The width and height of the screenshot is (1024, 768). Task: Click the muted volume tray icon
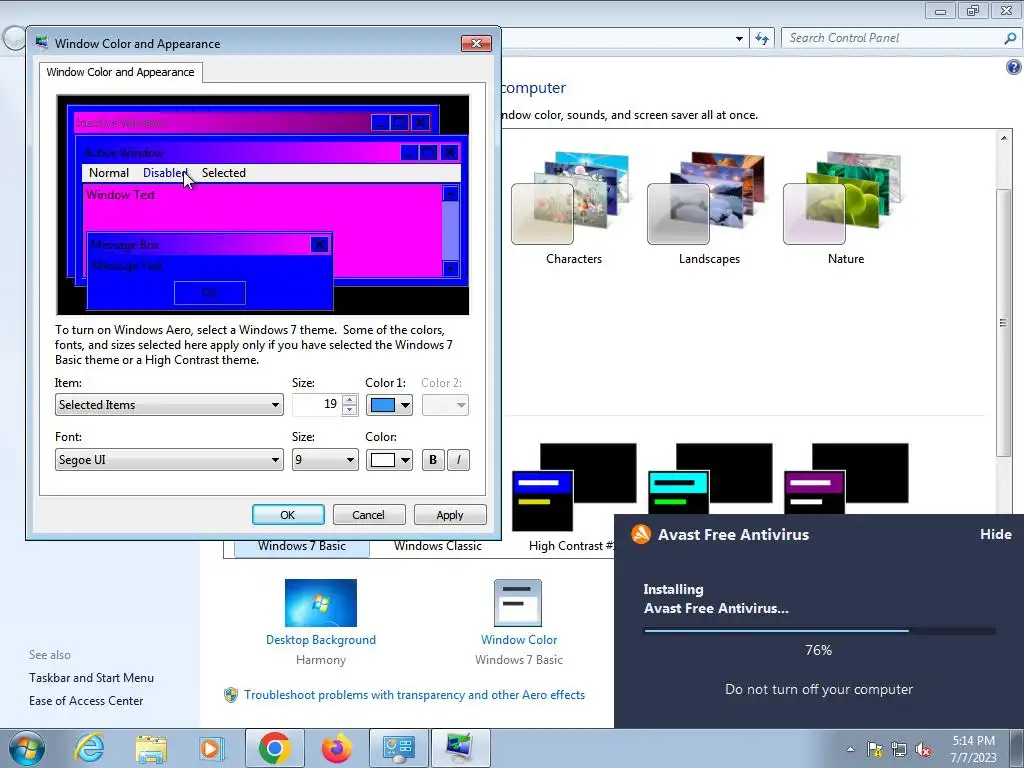(x=923, y=749)
